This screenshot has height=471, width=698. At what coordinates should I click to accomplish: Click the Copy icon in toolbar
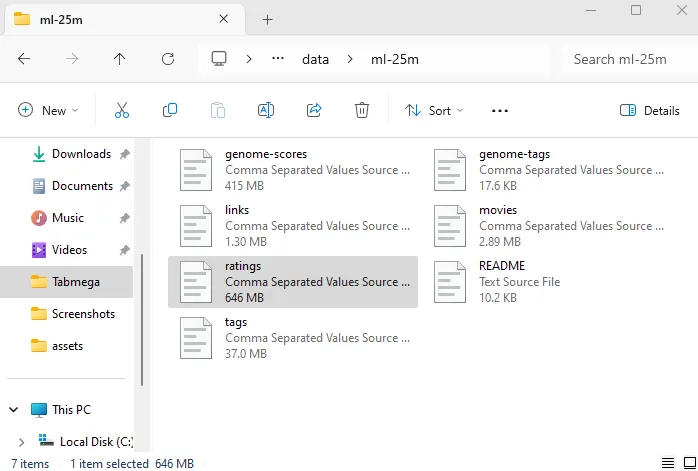(170, 110)
